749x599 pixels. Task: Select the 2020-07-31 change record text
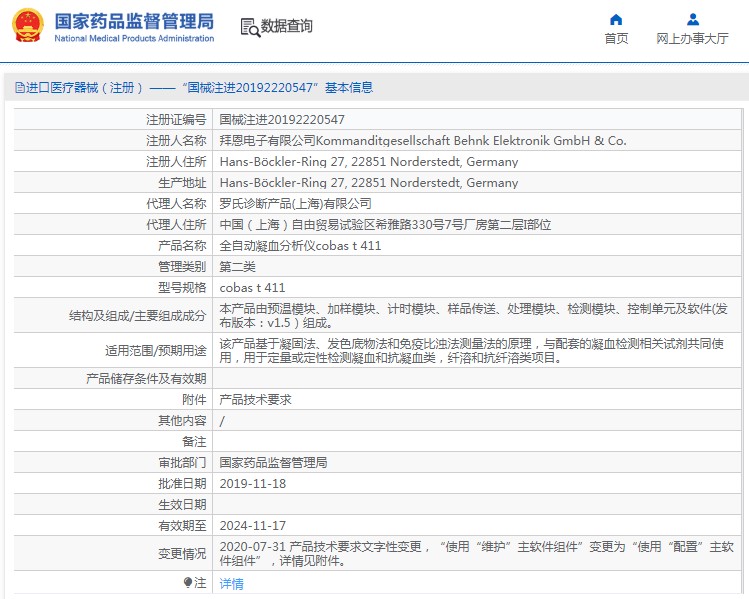click(476, 553)
